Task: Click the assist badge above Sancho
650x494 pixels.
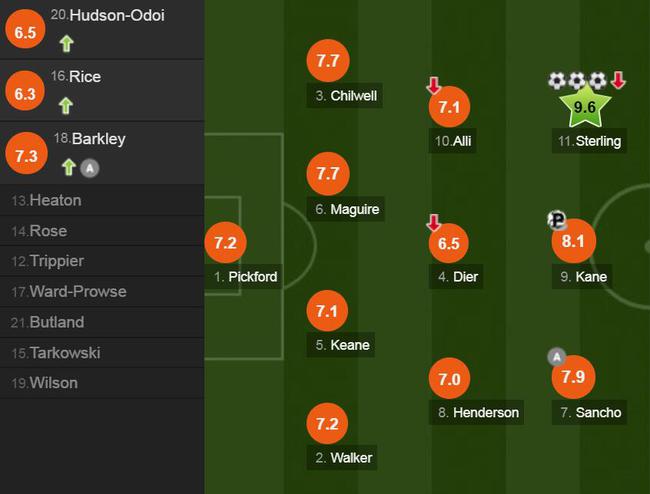Action: 557,356
